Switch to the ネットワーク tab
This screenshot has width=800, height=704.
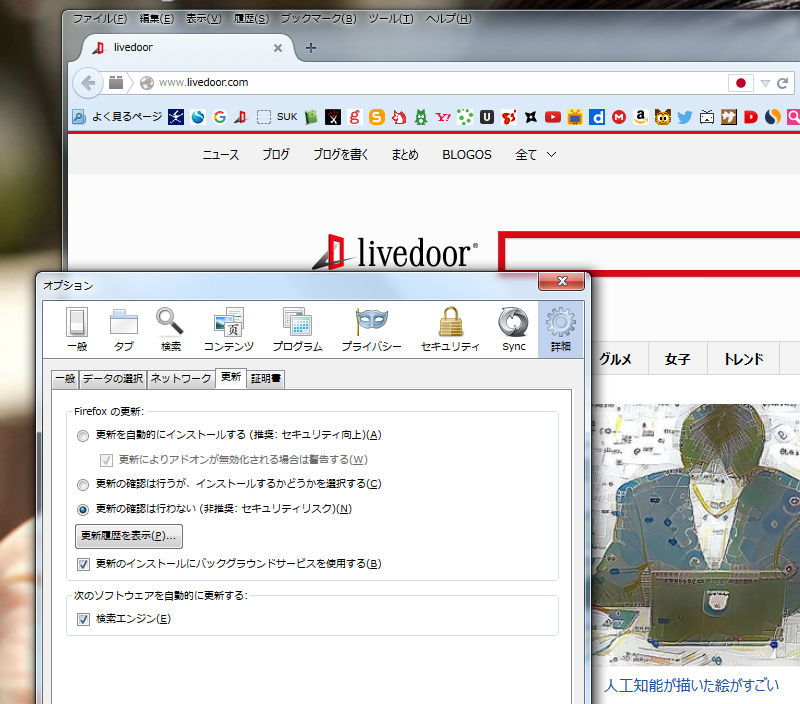(181, 379)
